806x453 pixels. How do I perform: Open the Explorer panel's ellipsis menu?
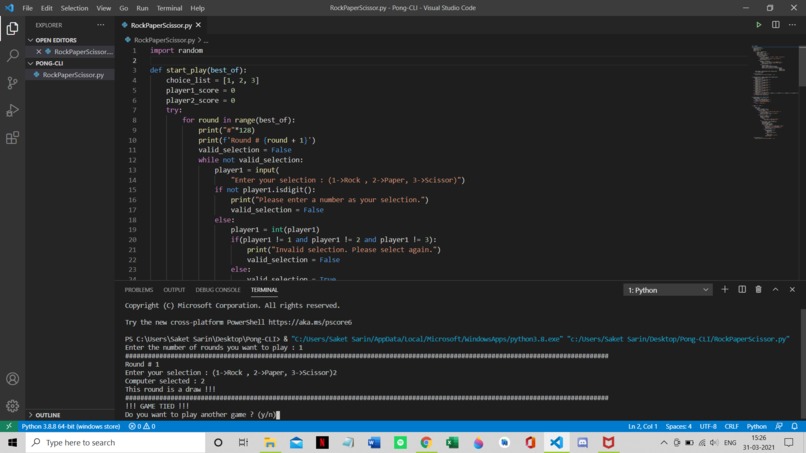(101, 25)
